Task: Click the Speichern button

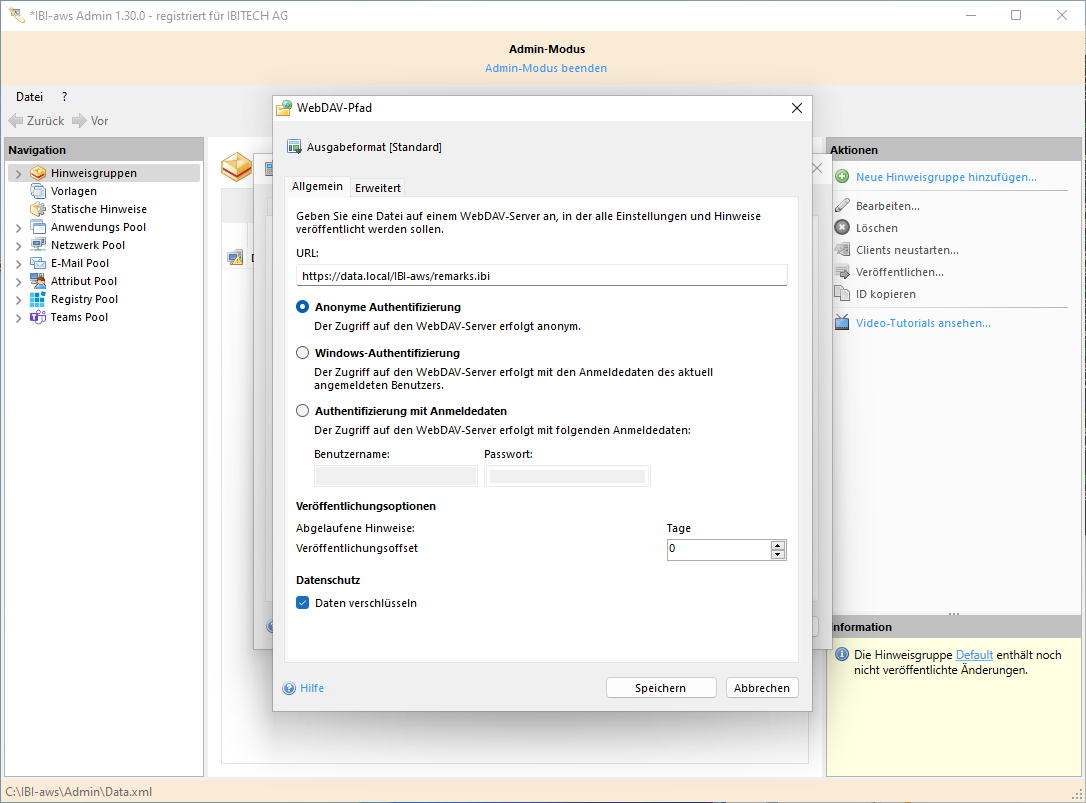Action: [x=660, y=687]
